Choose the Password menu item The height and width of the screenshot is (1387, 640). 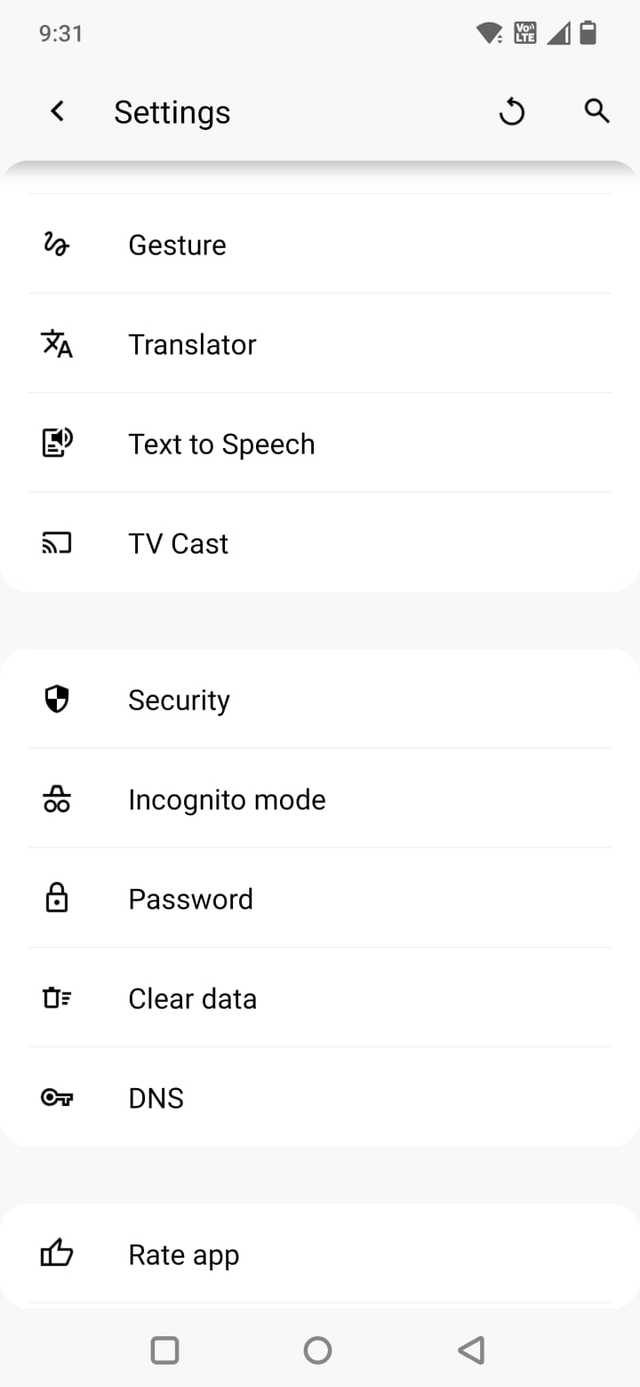(x=190, y=898)
